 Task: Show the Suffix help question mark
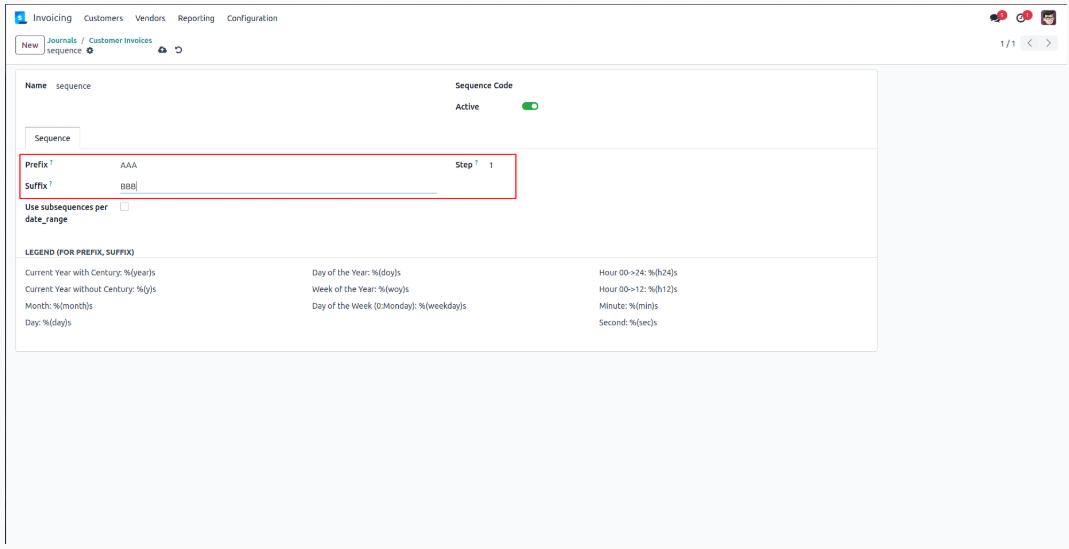coord(51,183)
